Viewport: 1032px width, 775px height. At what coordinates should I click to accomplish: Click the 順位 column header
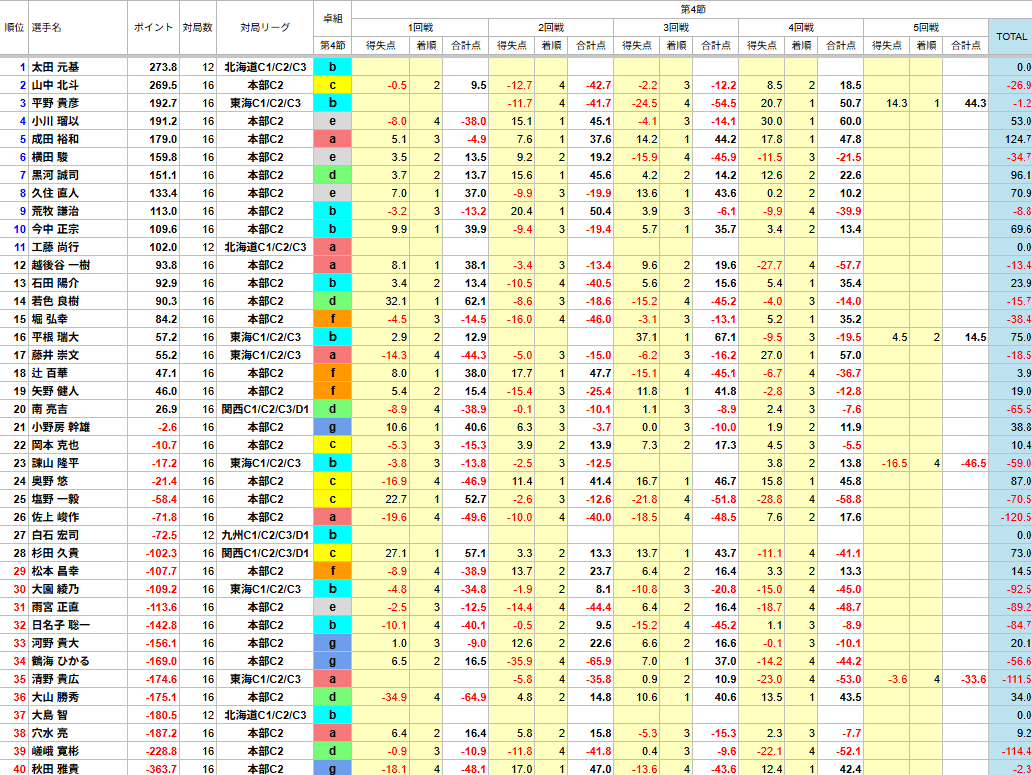(x=14, y=28)
